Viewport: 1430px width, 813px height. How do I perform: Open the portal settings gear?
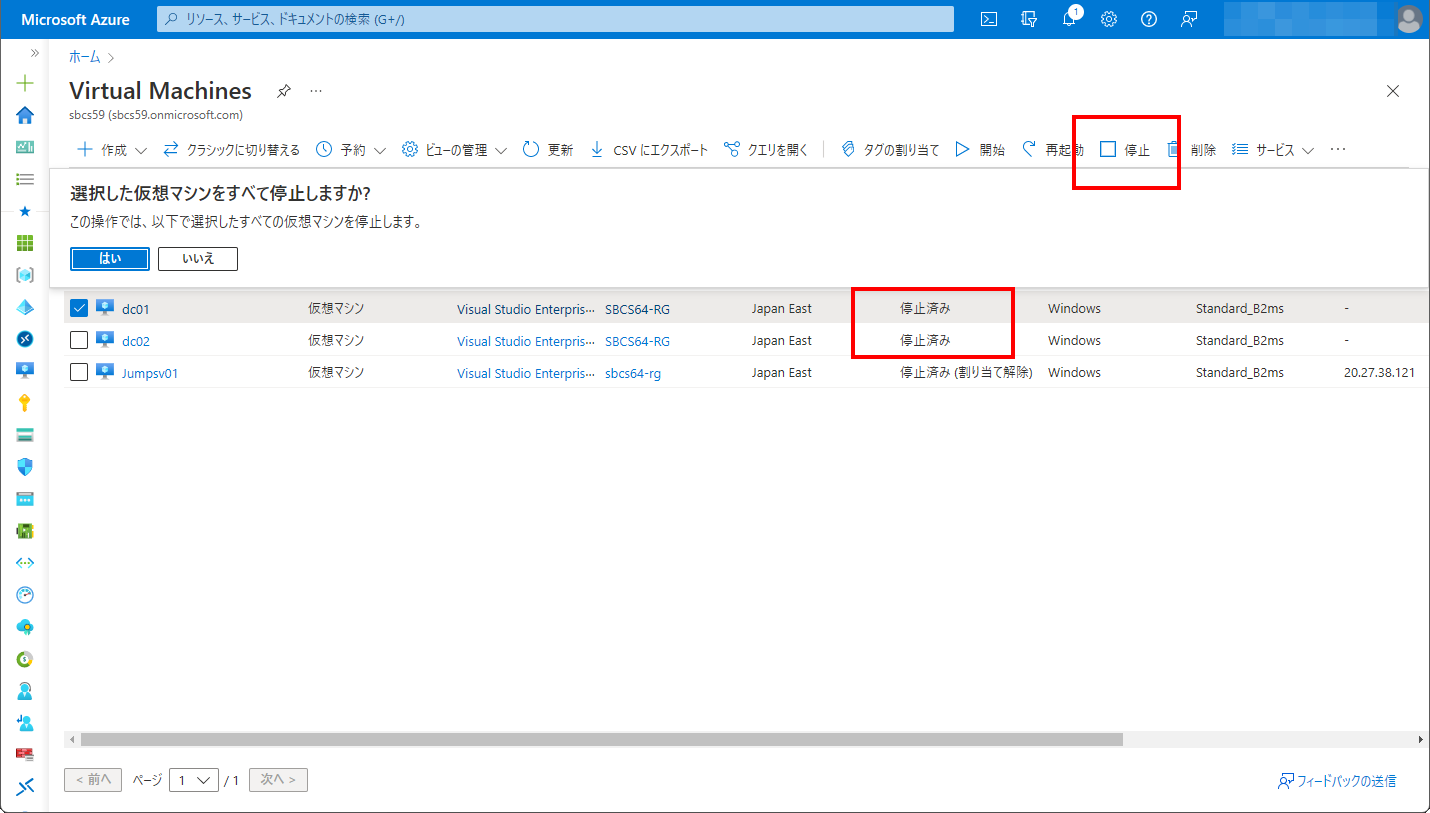[1109, 19]
